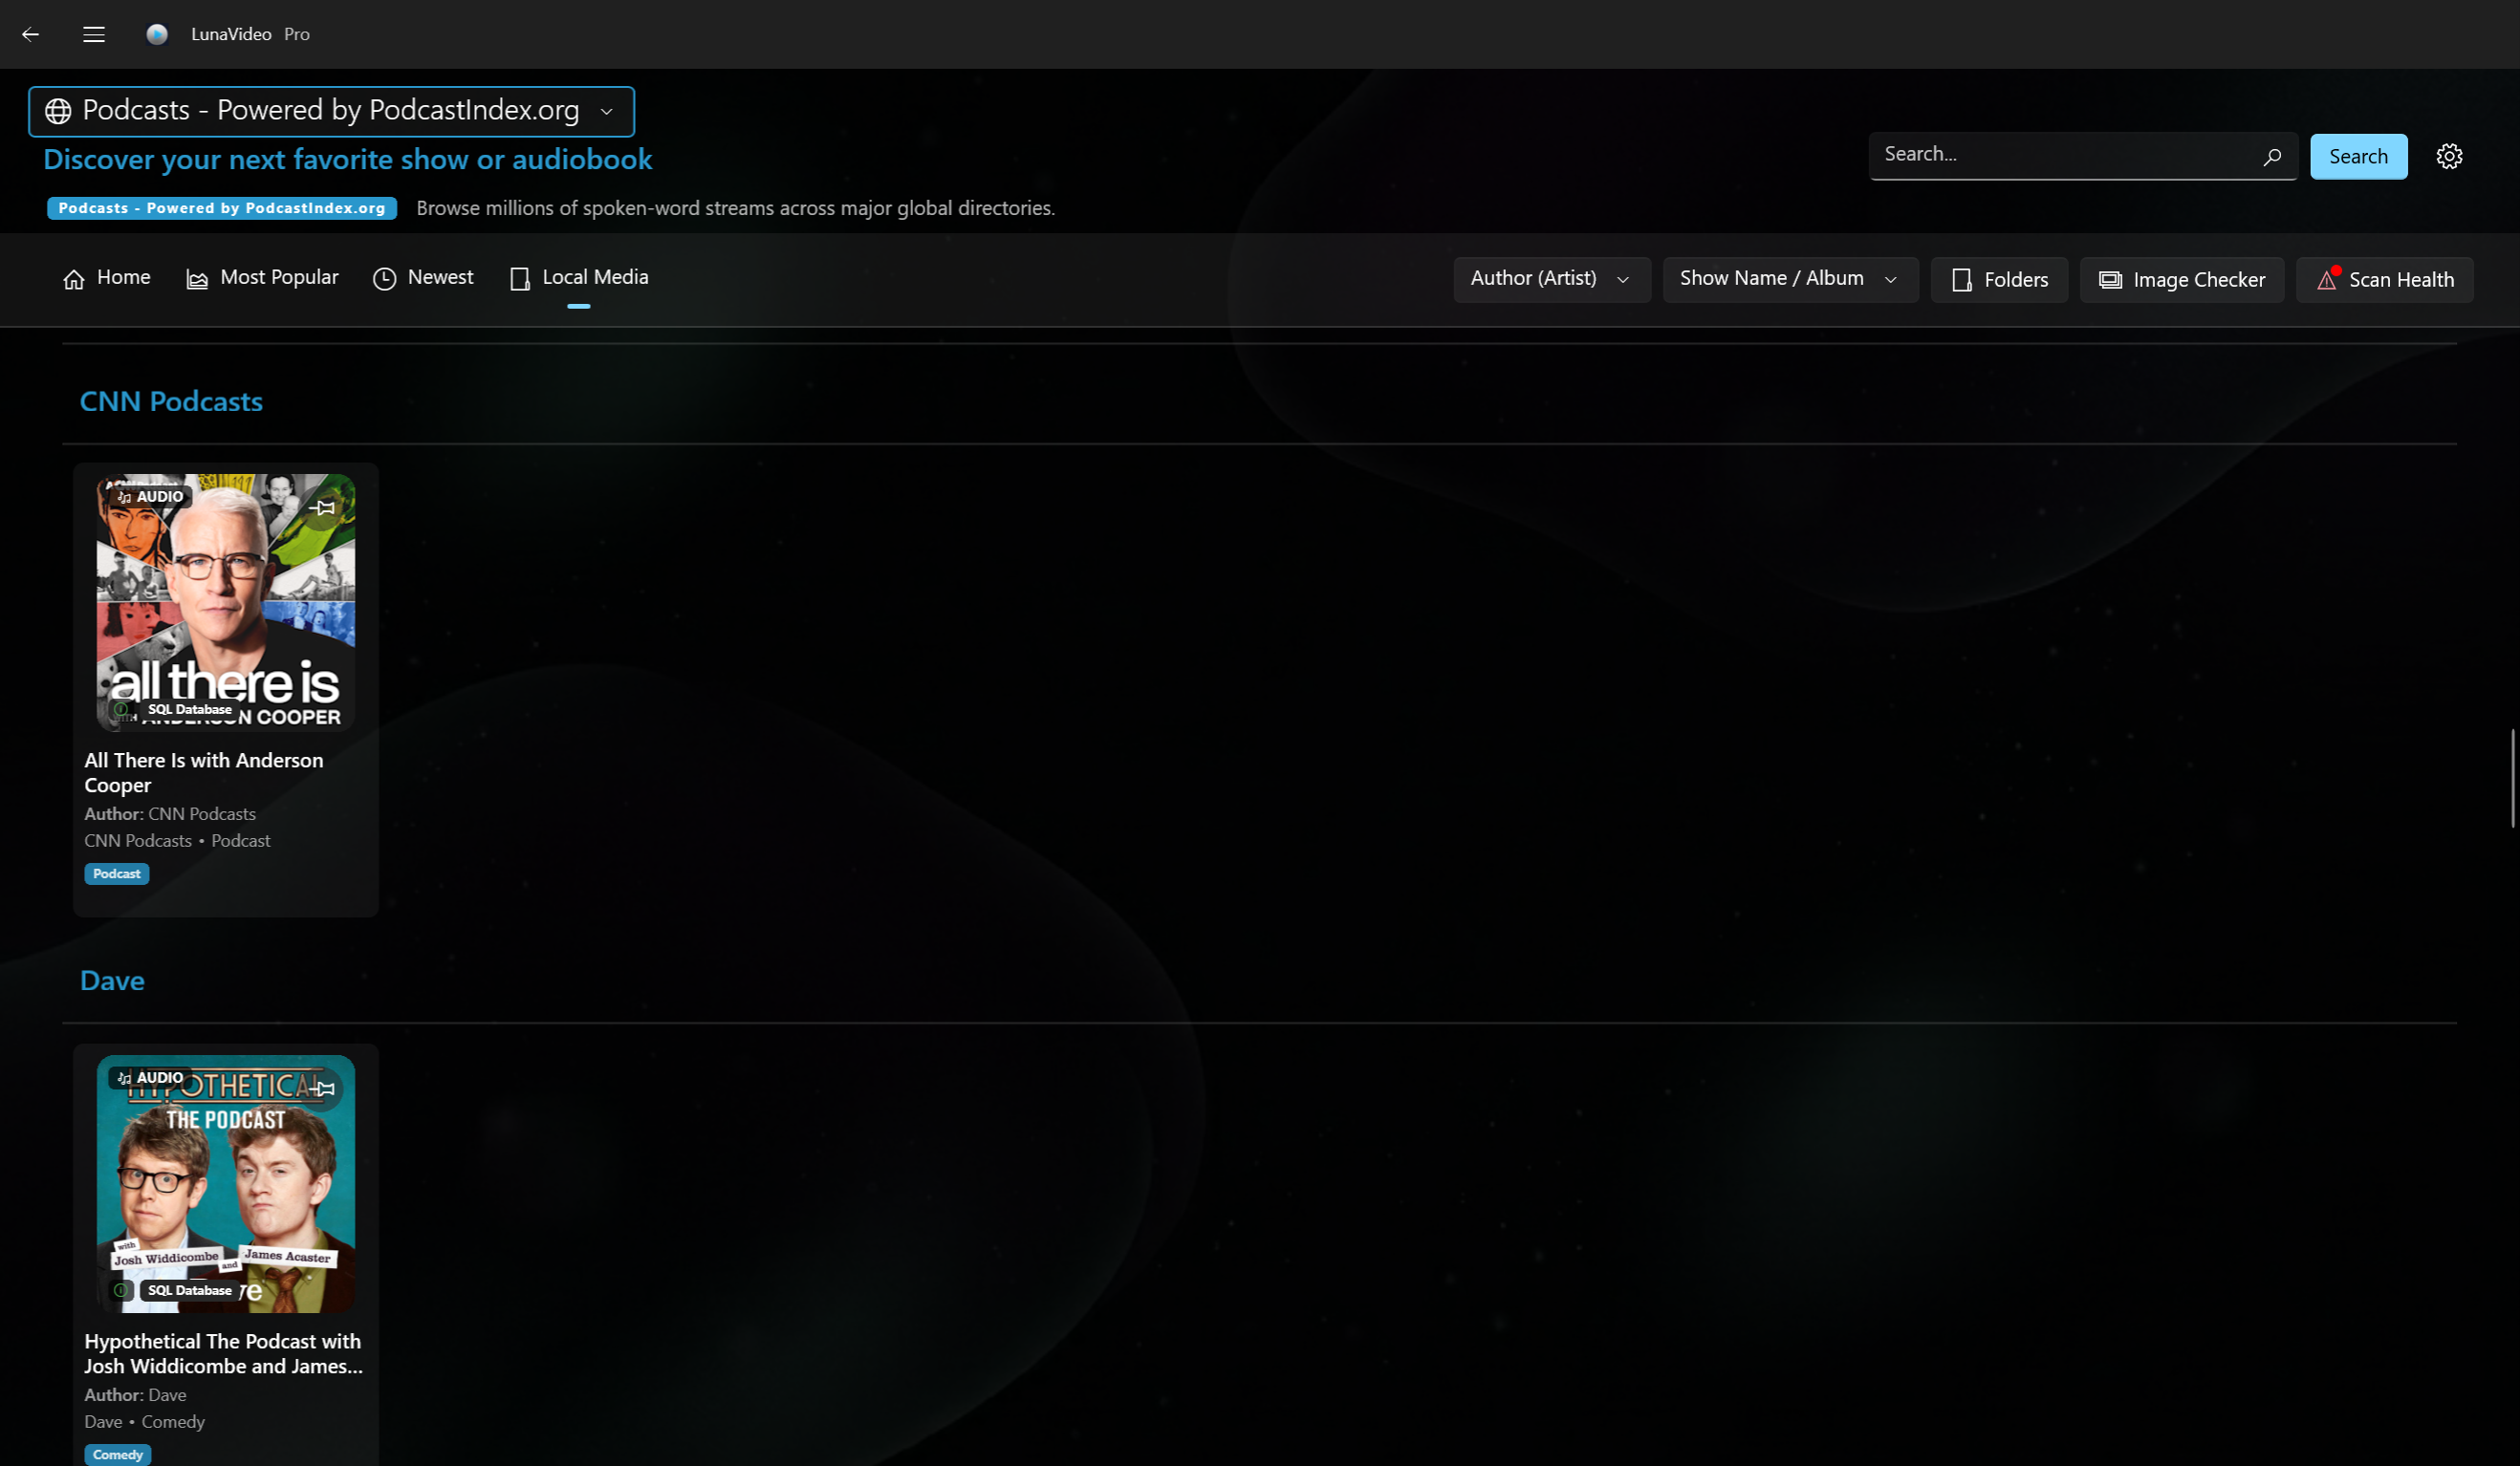This screenshot has height=1466, width=2520.
Task: Click title 'All There Is with Anderson Cooper'
Action: point(204,773)
